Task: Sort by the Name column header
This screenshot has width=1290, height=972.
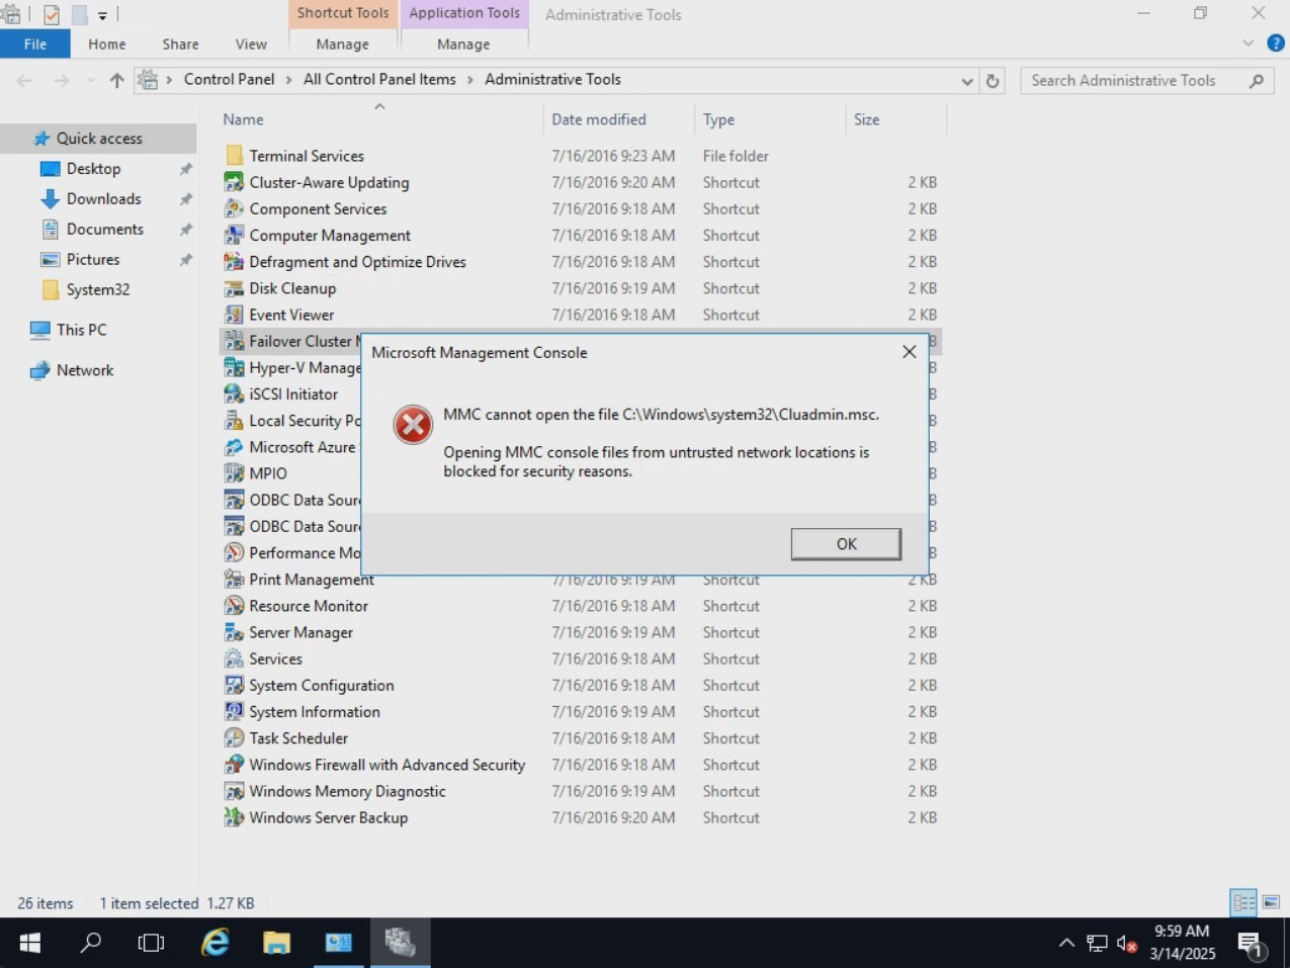Action: [243, 119]
